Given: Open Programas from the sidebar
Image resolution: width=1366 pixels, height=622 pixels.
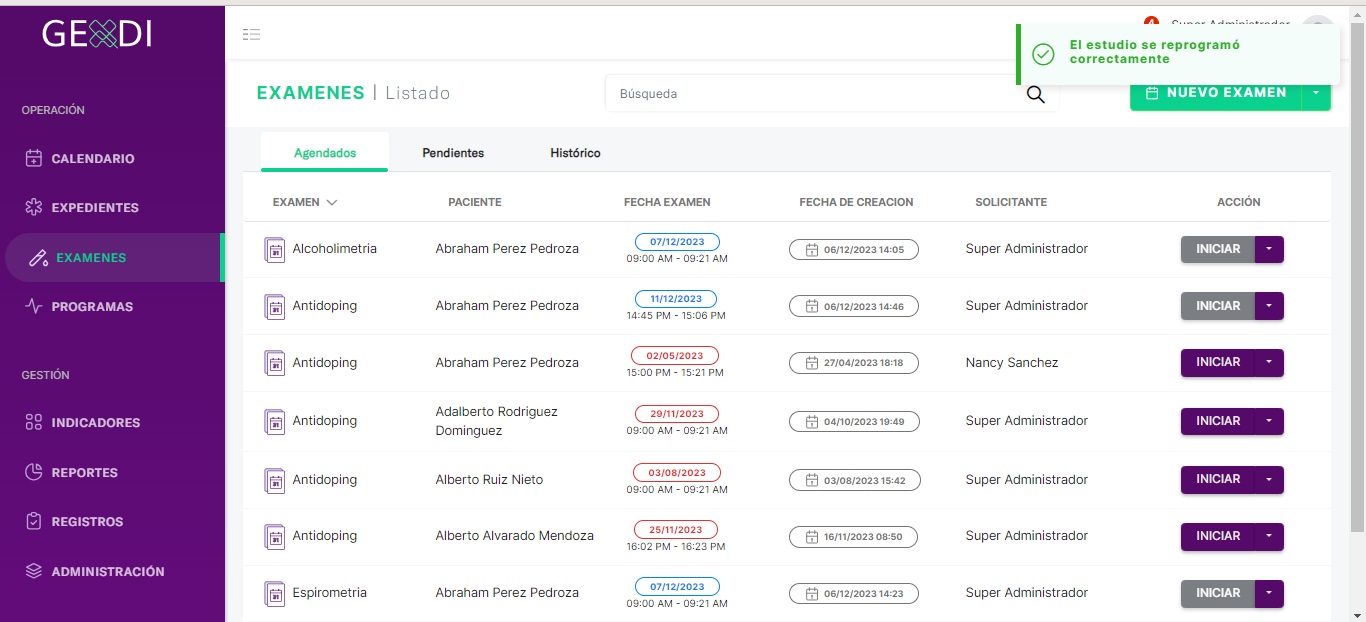Looking at the screenshot, I should 92,307.
